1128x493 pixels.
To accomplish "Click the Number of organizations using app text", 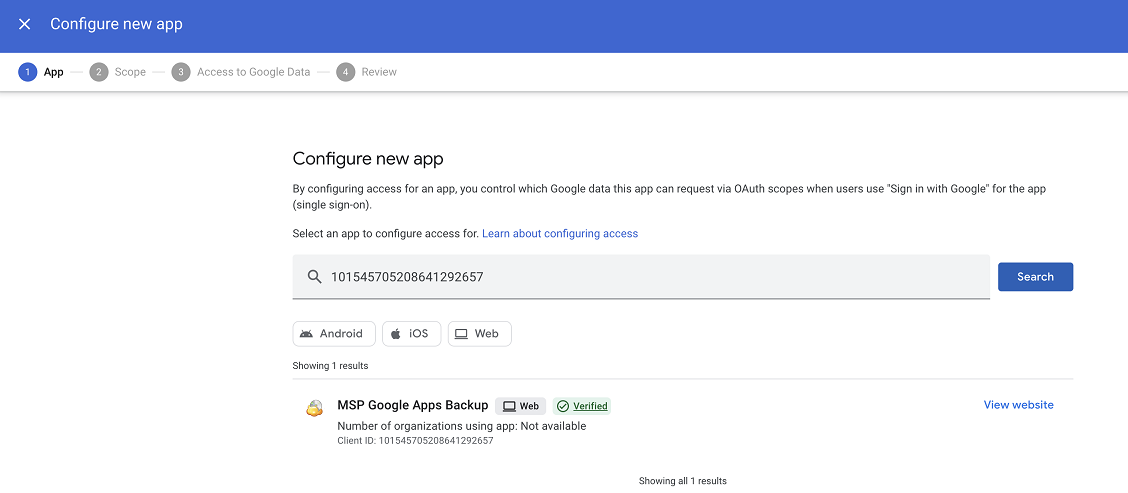I will (x=462, y=426).
